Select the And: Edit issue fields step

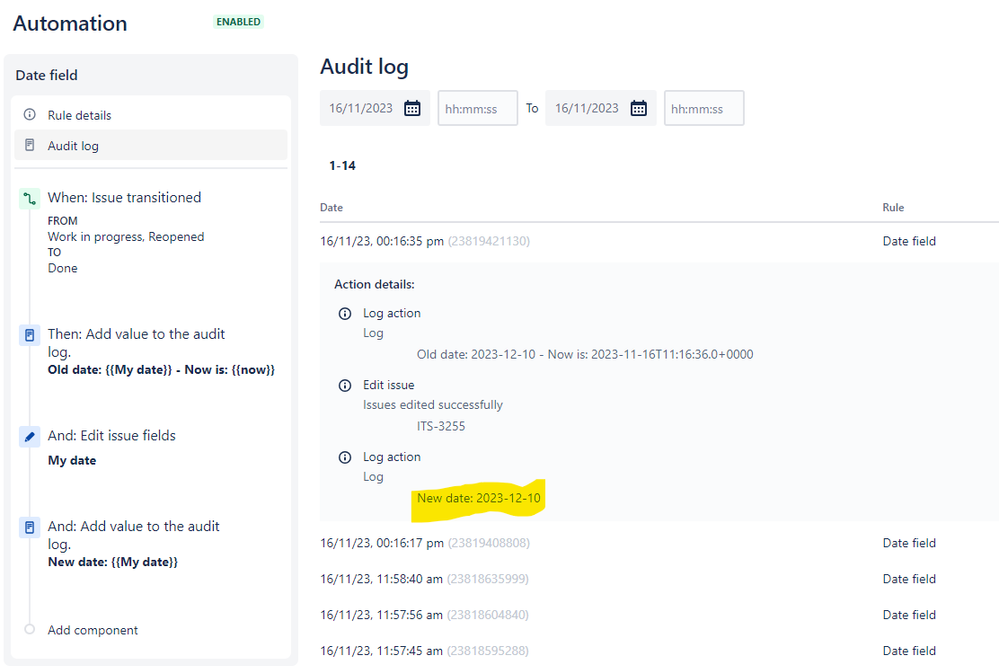[111, 435]
